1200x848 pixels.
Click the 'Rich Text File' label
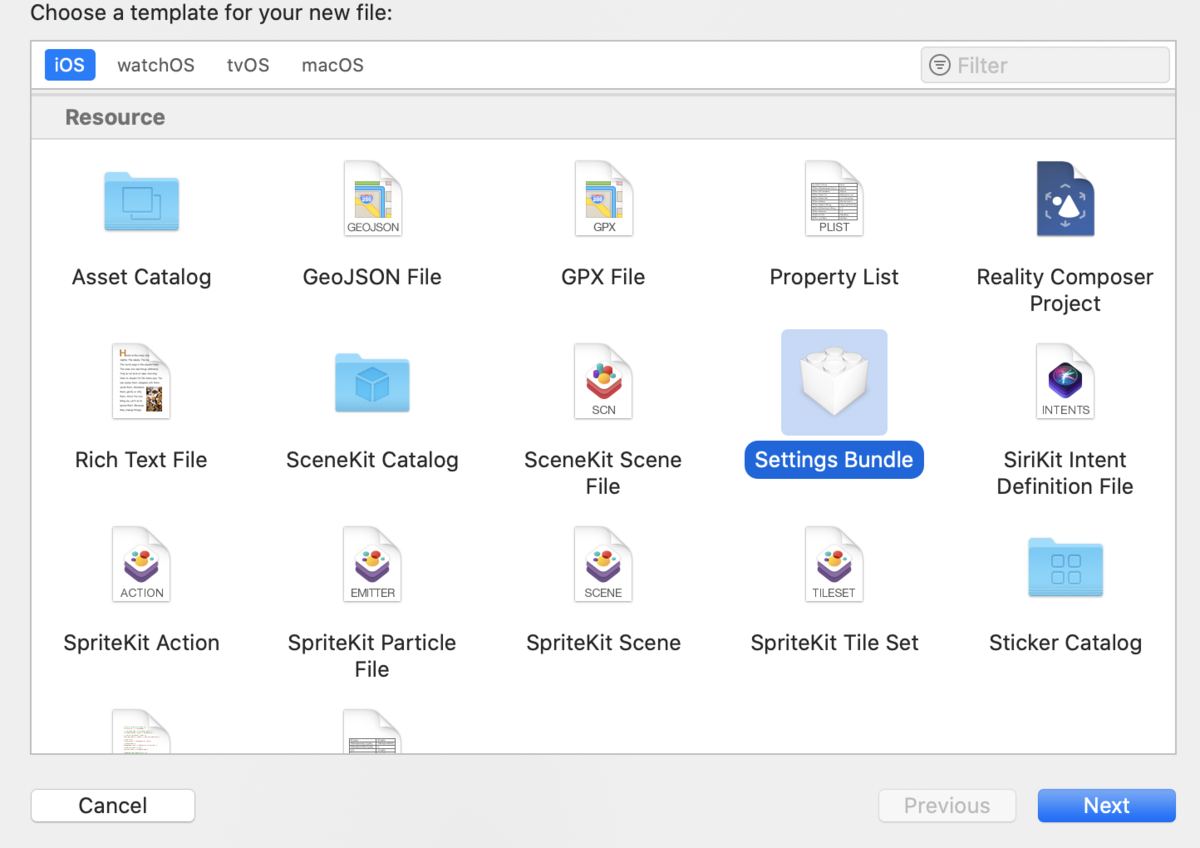tap(141, 460)
